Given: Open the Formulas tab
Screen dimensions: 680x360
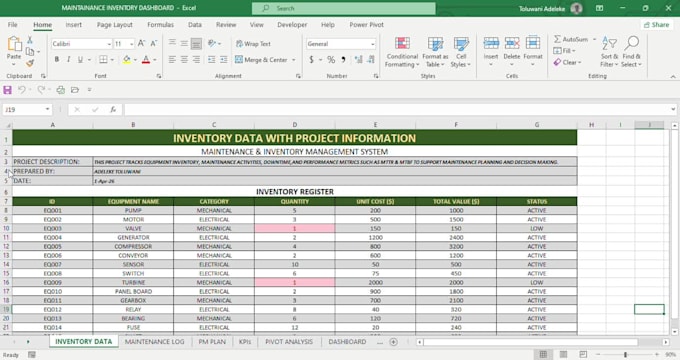Looking at the screenshot, I should point(160,25).
